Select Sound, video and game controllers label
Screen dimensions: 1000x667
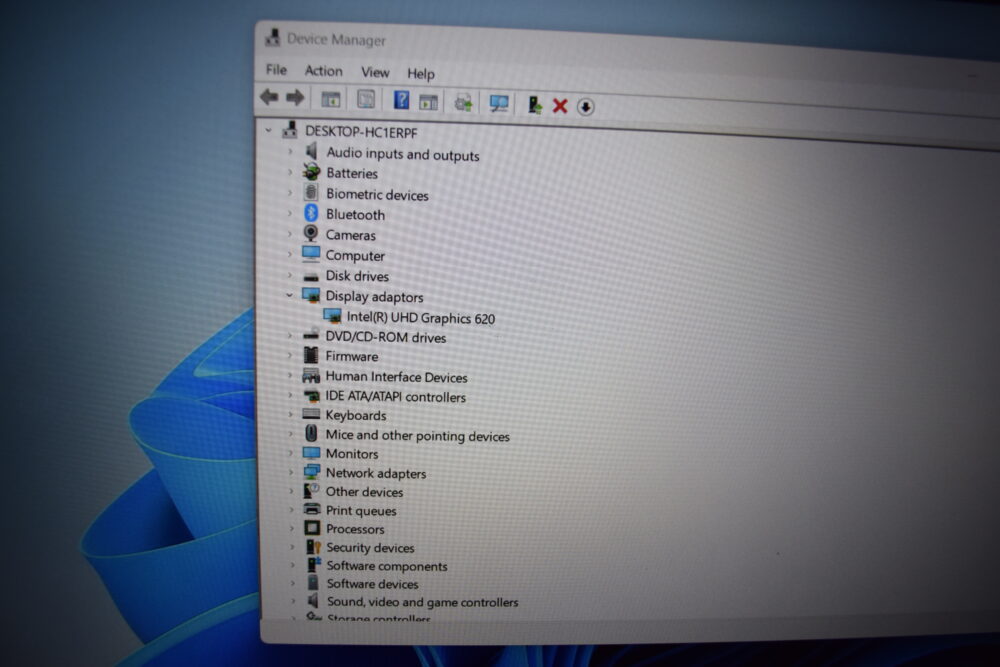pos(422,602)
